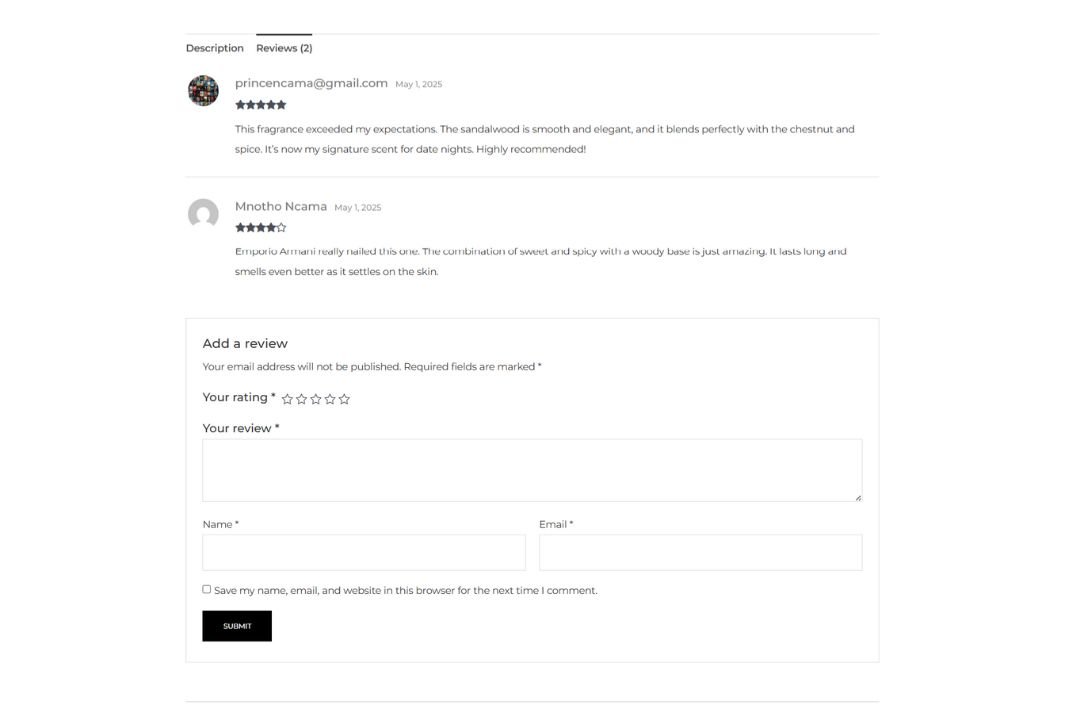Click the Mnotho Ncama reviewer name
This screenshot has width=1065, height=710.
tap(281, 206)
